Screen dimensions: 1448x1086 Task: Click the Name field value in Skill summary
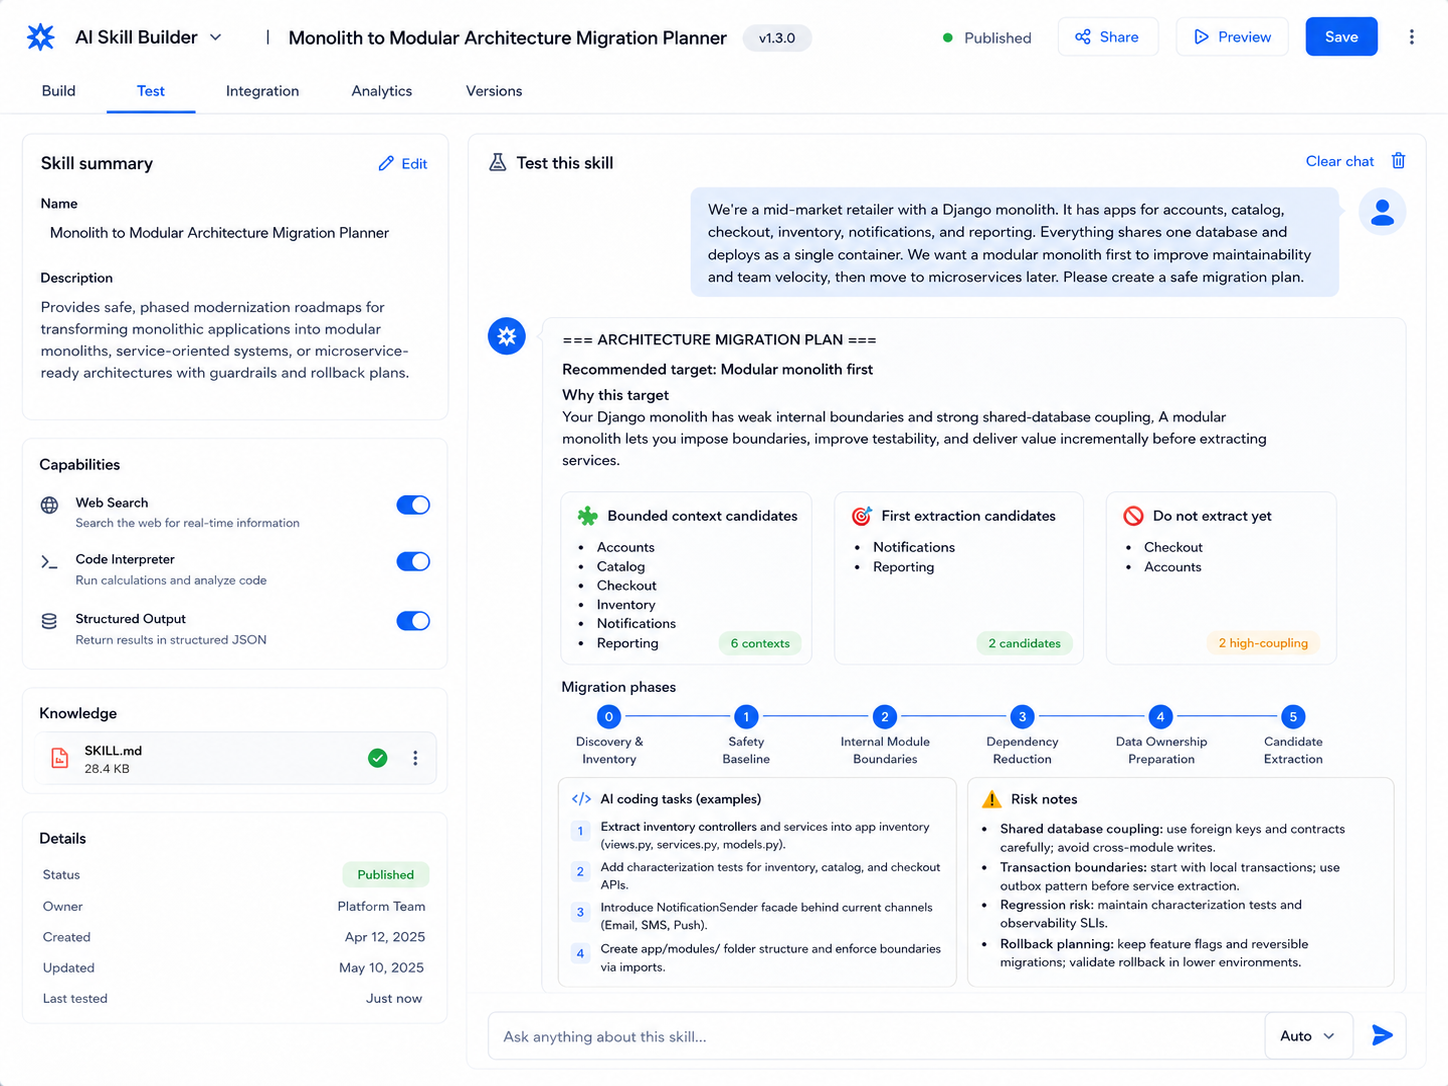[219, 233]
